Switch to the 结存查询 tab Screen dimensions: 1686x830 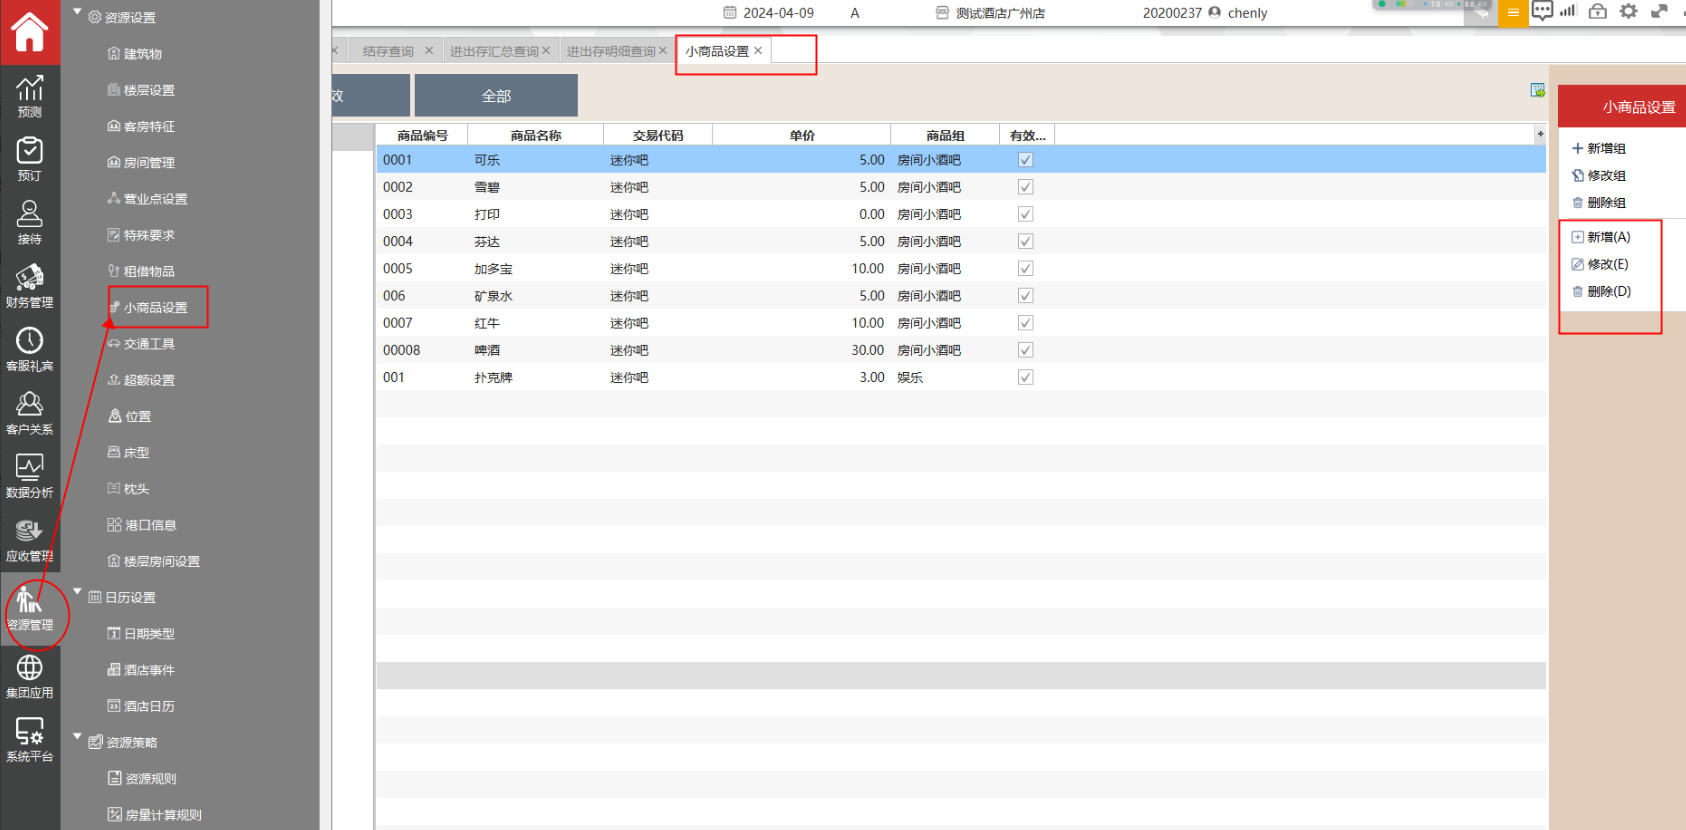tap(388, 51)
